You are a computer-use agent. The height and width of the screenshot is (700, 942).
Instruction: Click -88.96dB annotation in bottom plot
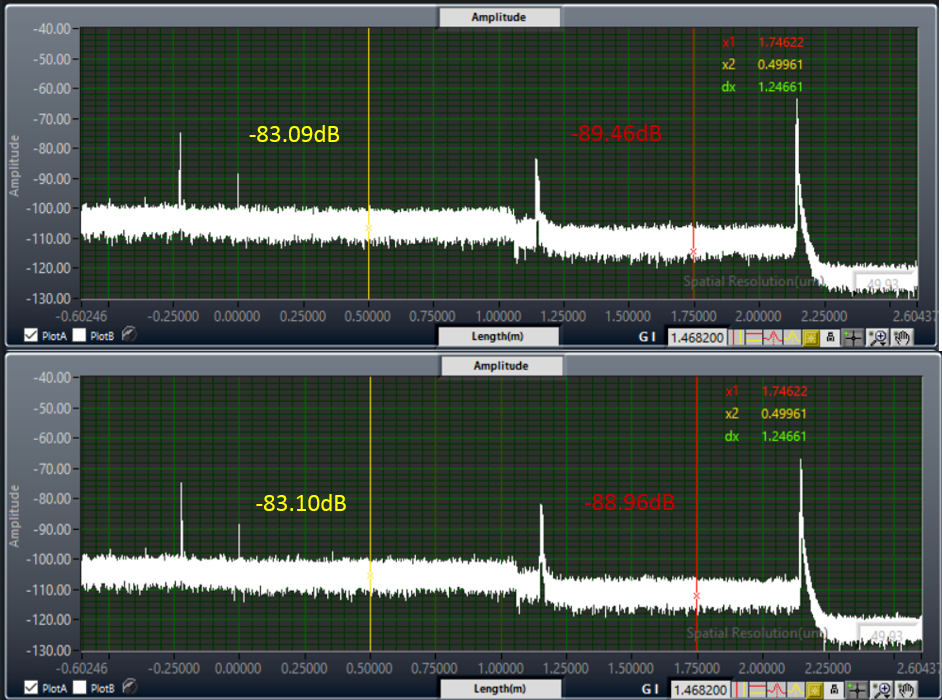630,502
